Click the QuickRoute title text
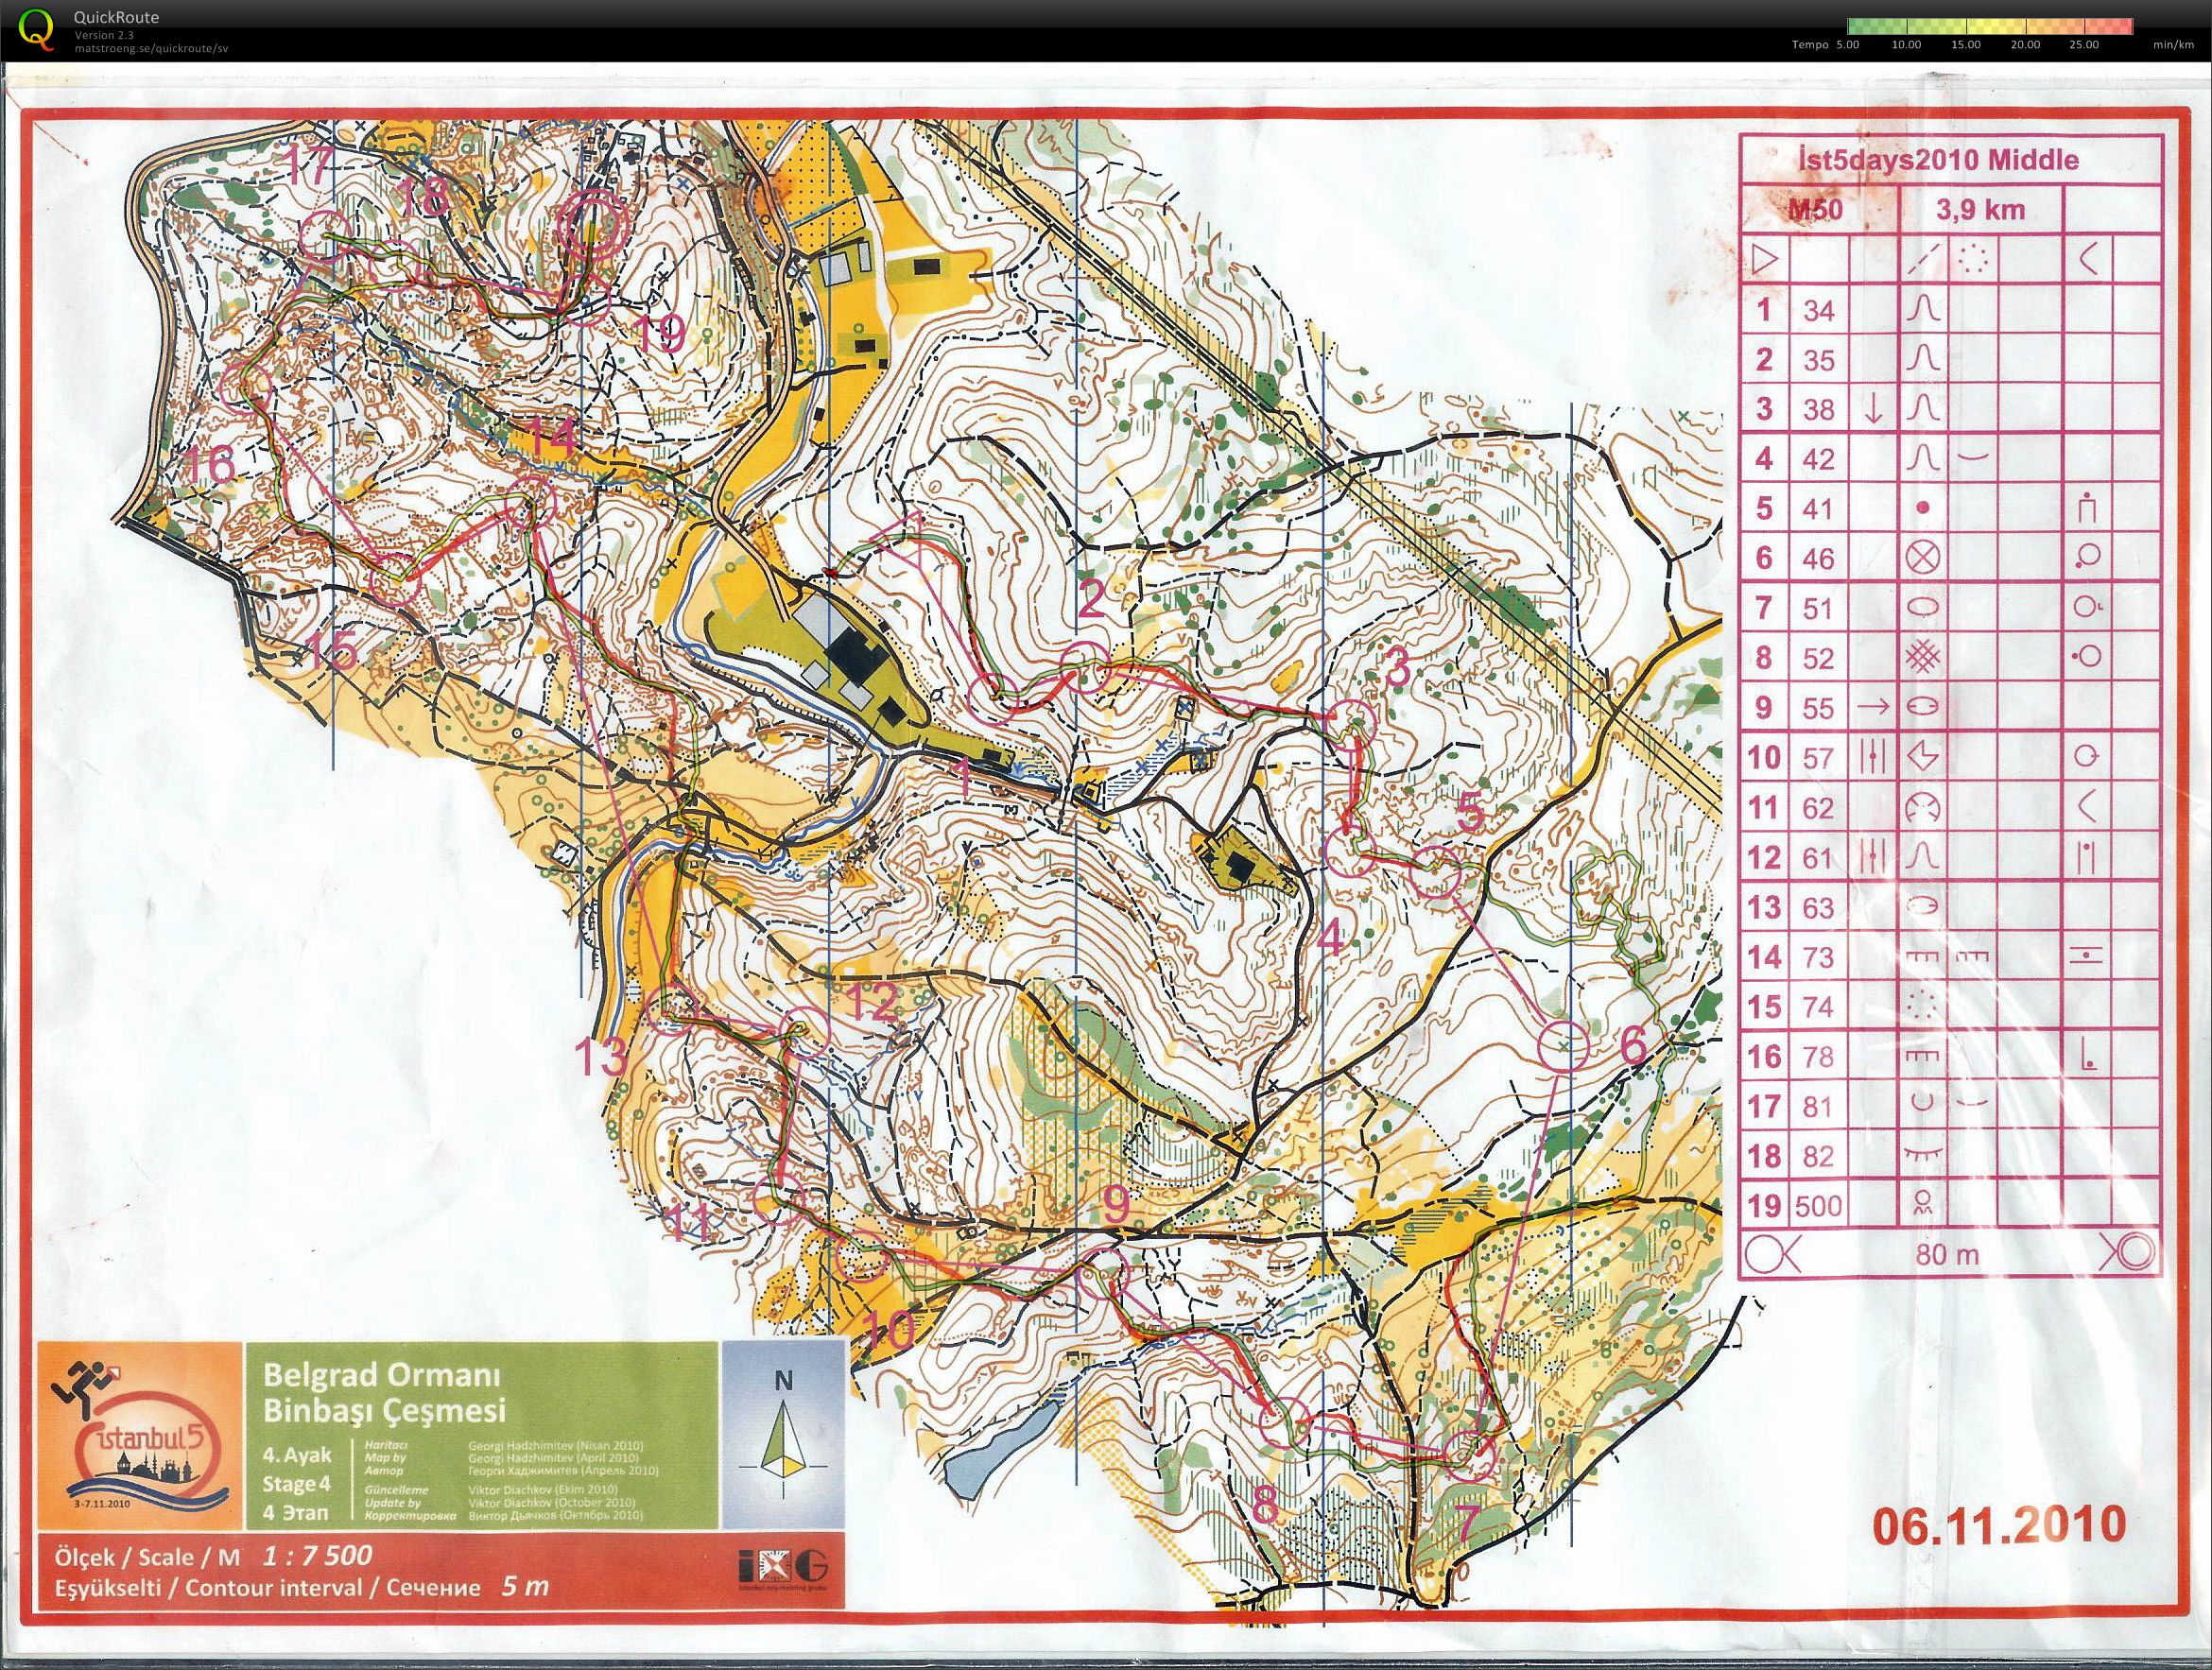 116,17
